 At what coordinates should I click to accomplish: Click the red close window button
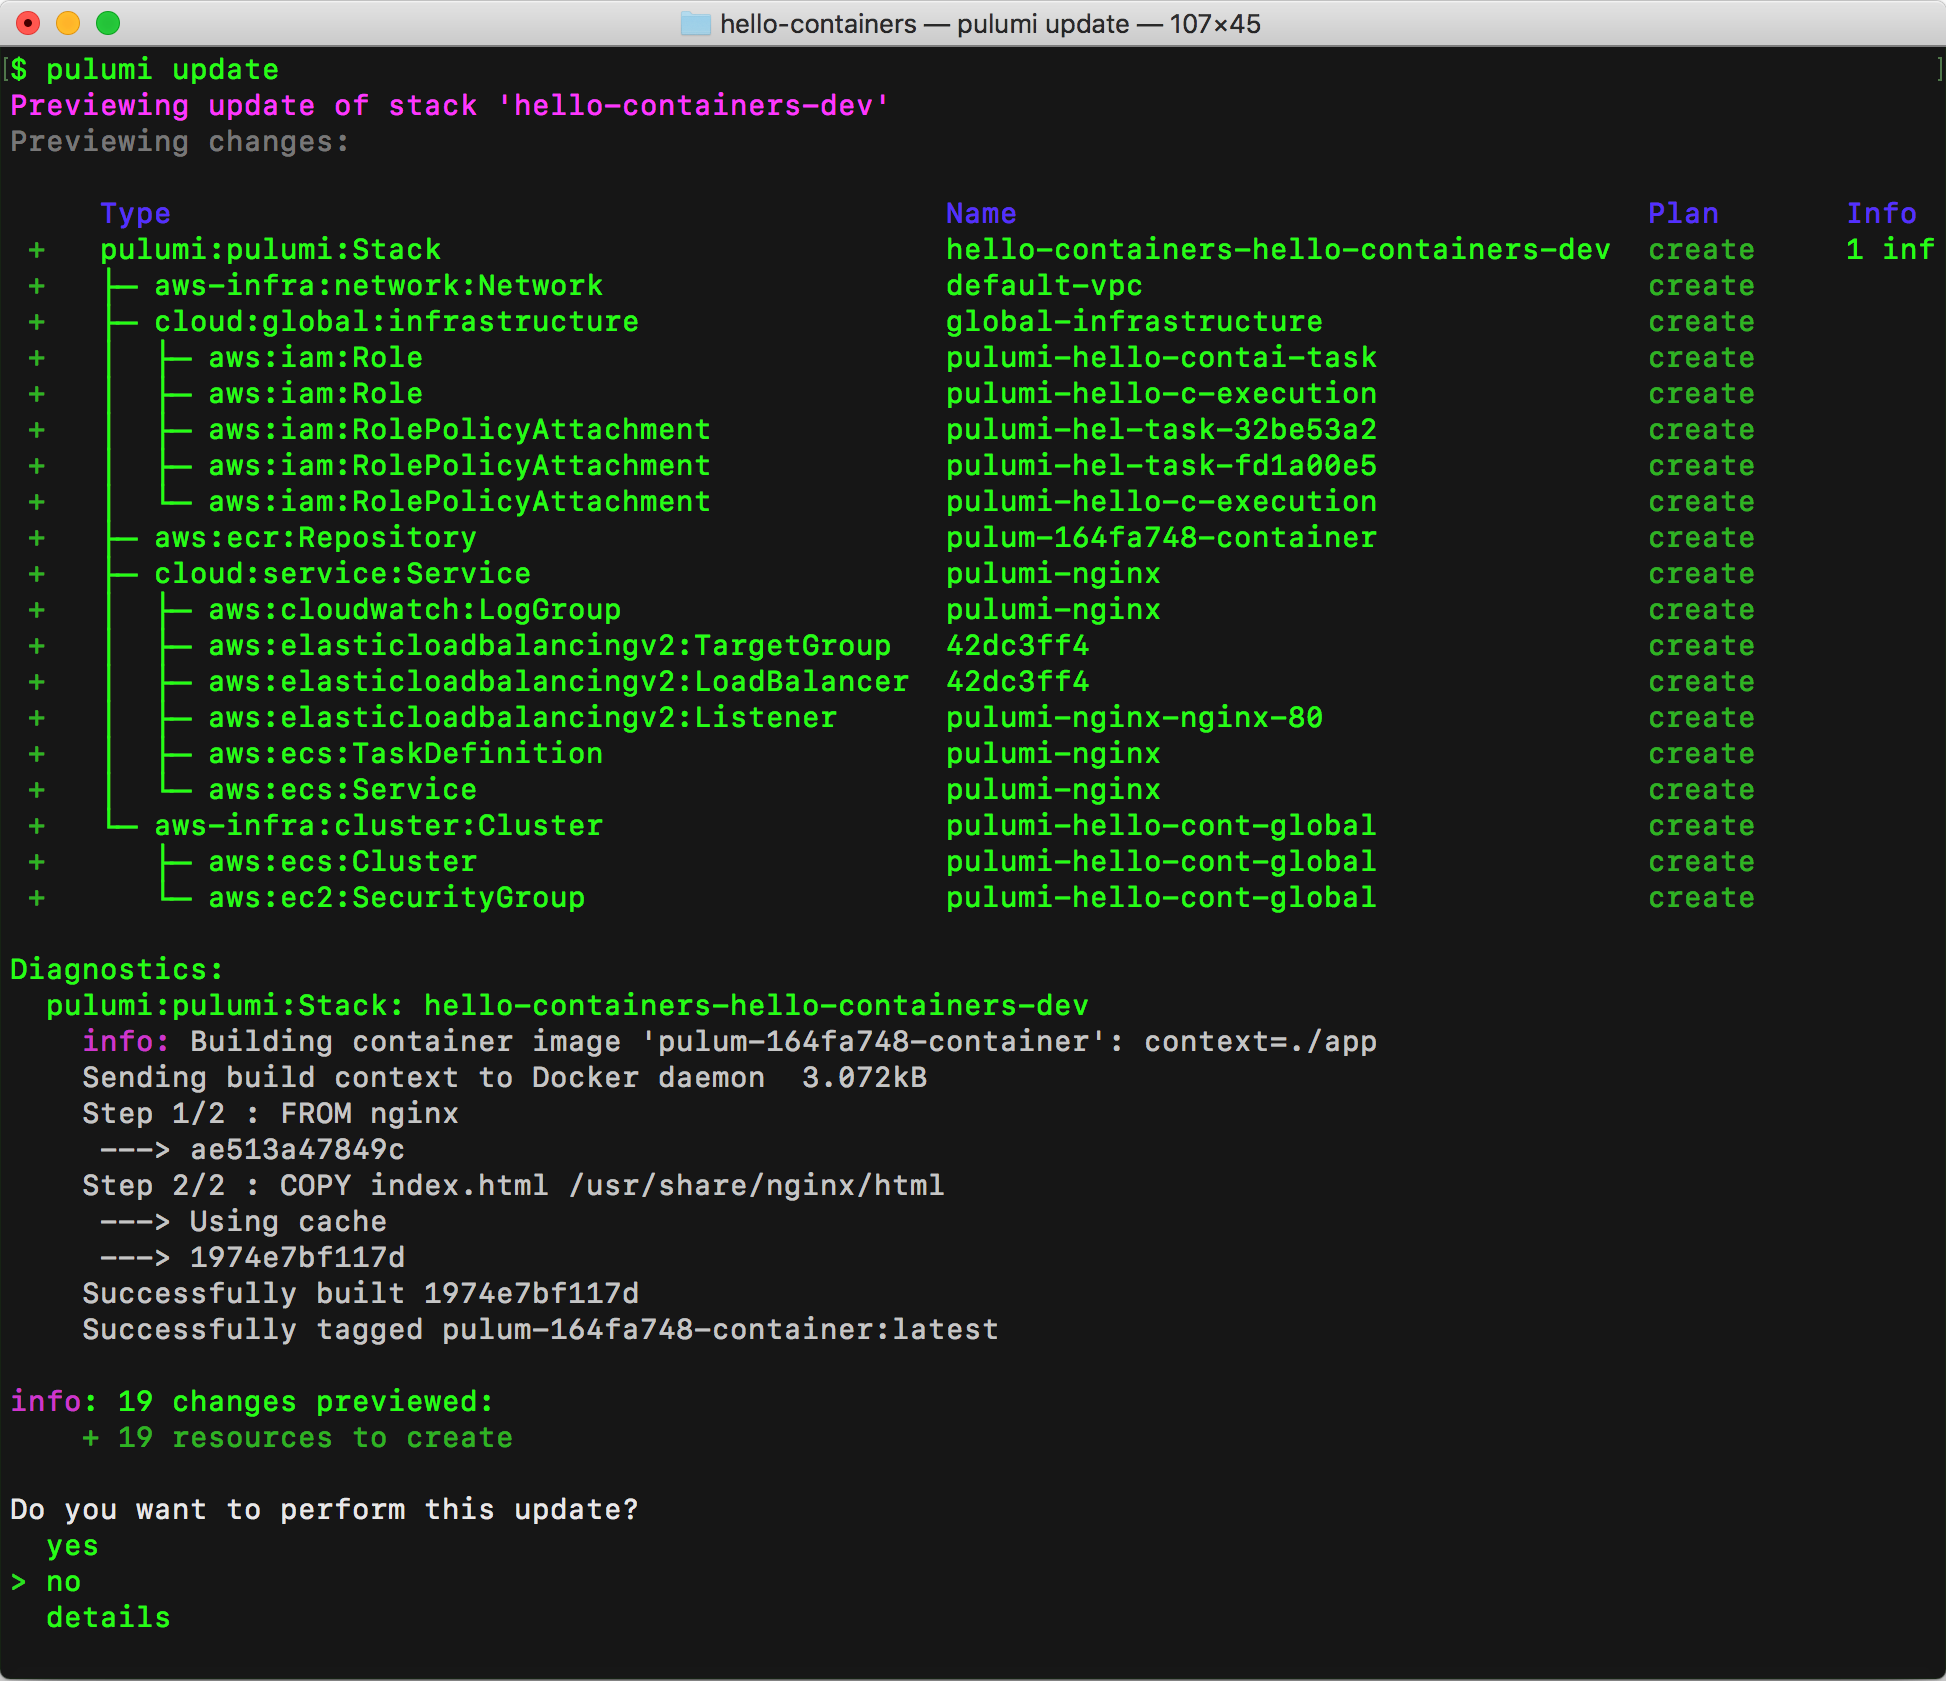(x=28, y=22)
